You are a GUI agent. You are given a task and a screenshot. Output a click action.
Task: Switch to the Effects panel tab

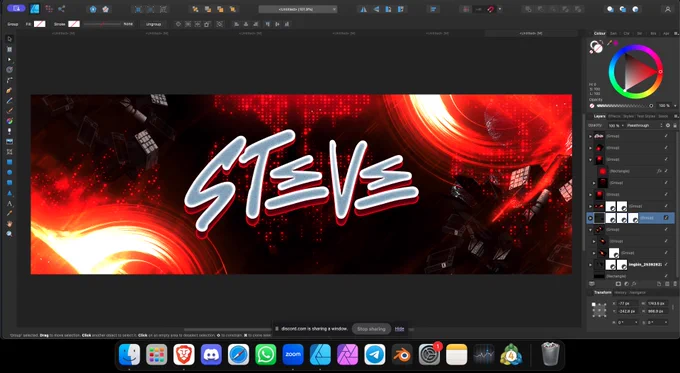614,116
